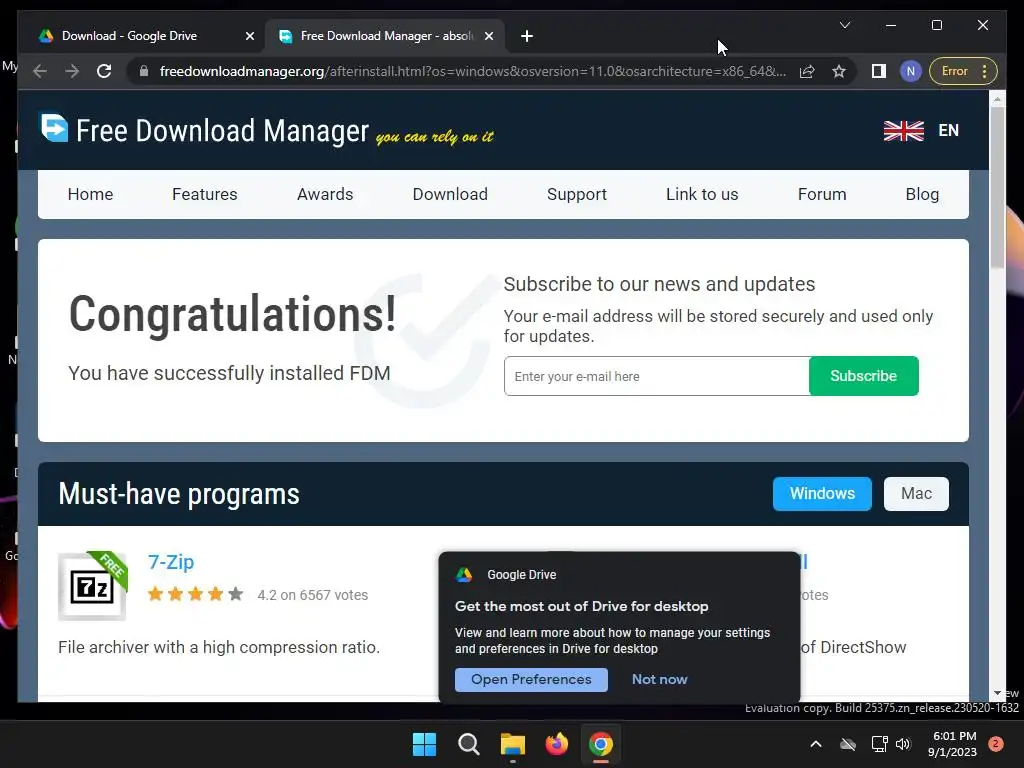Toggle the Chrome side panel icon
This screenshot has height=768, width=1024.
click(879, 71)
